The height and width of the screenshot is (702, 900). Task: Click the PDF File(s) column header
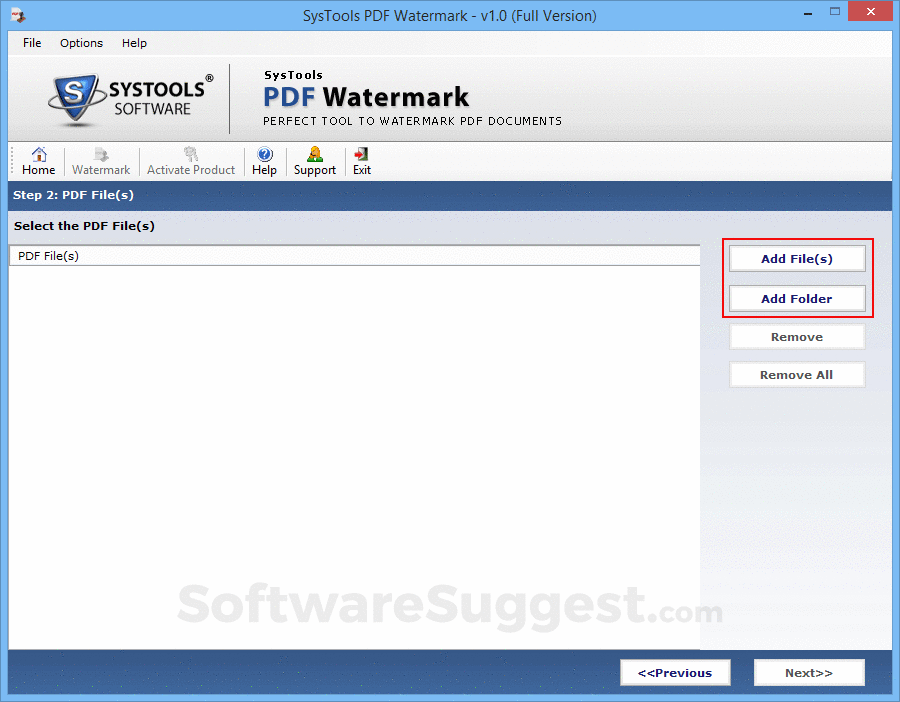point(354,256)
